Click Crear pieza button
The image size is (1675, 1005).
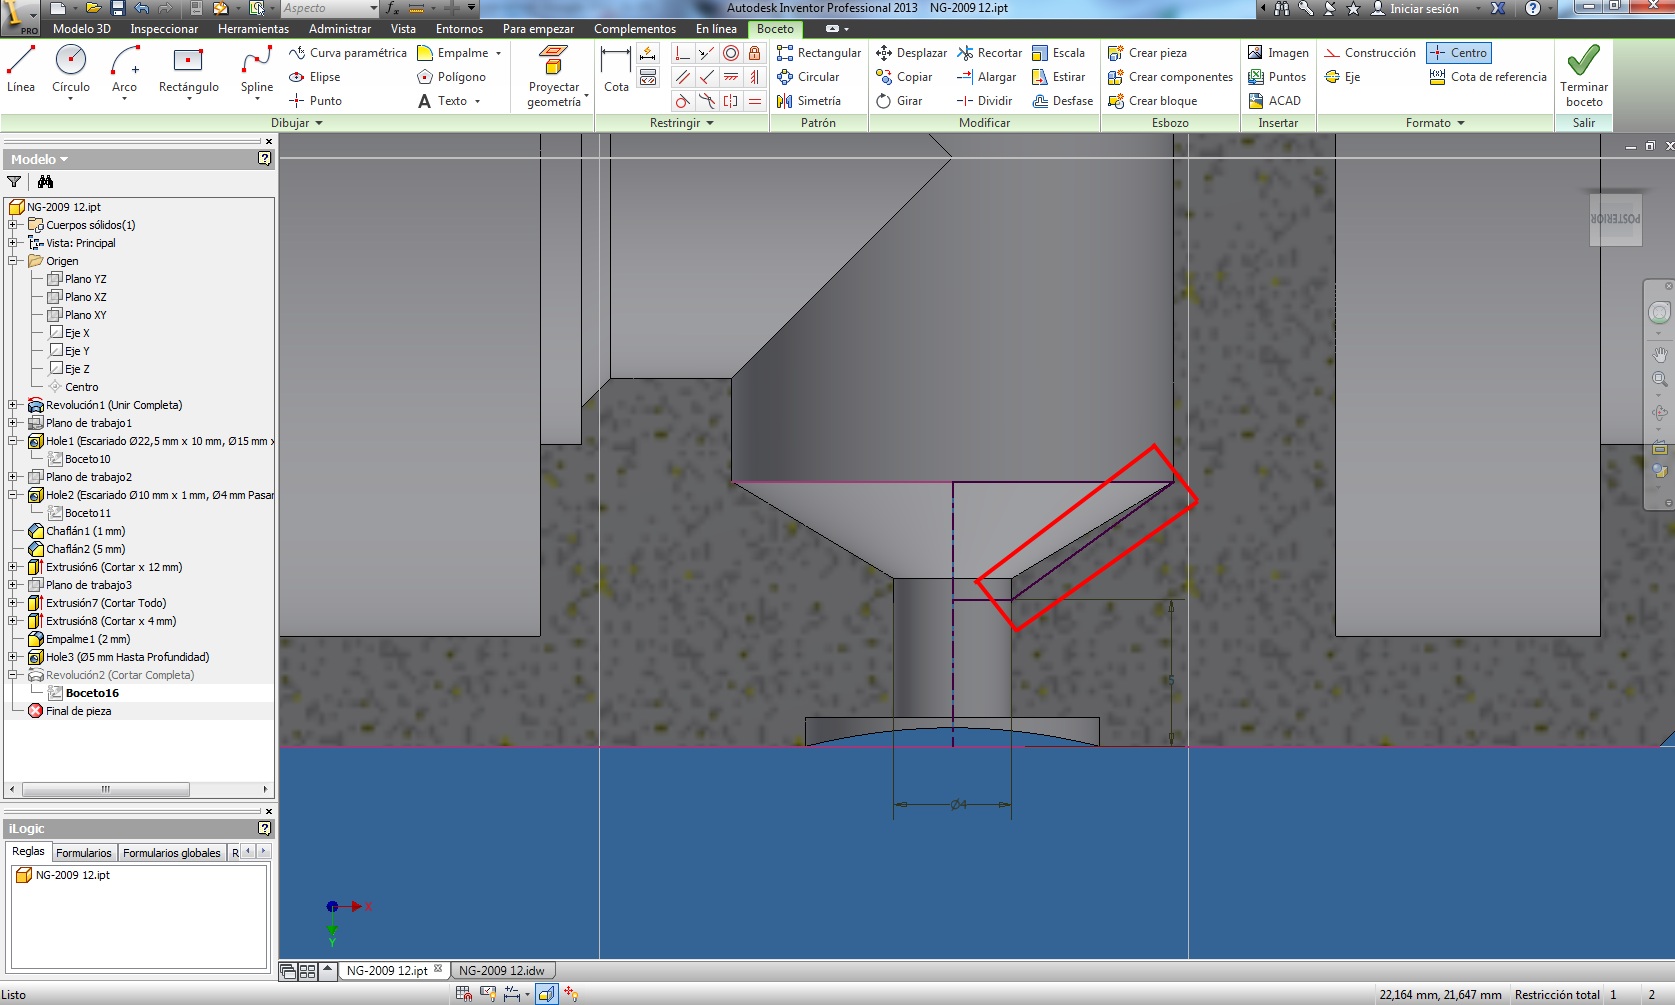[1147, 53]
